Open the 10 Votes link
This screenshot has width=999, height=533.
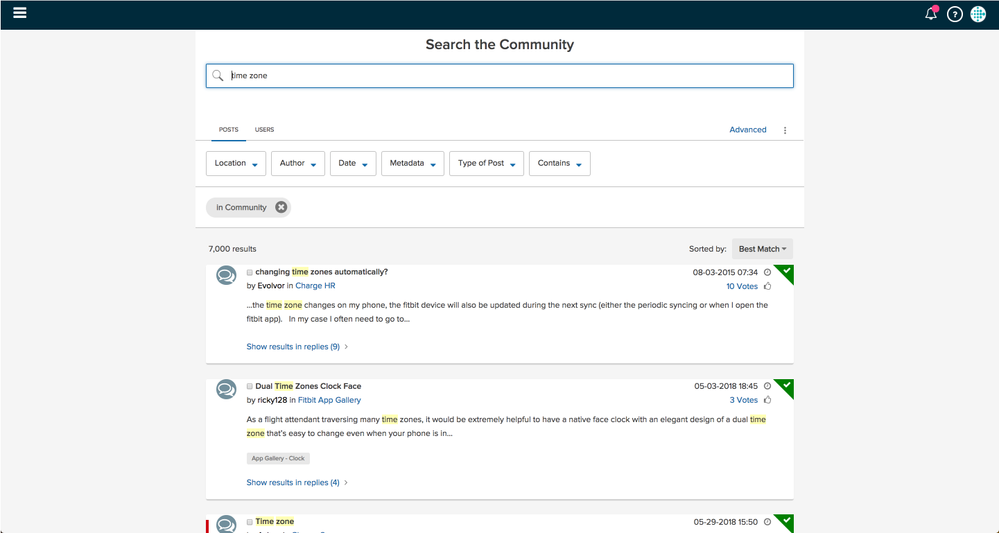[x=742, y=287]
